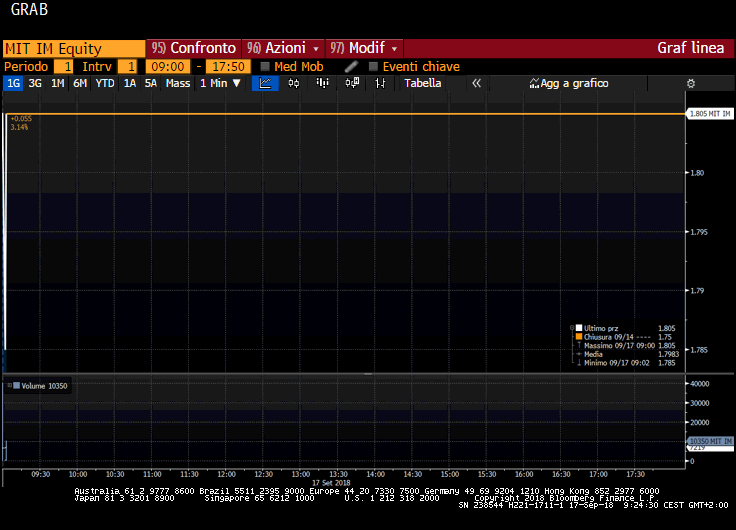Select the bar chart type icon

[322, 84]
